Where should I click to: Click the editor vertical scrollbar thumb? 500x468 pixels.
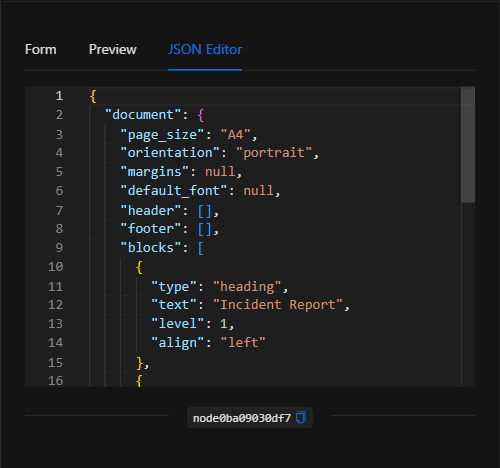[468, 145]
